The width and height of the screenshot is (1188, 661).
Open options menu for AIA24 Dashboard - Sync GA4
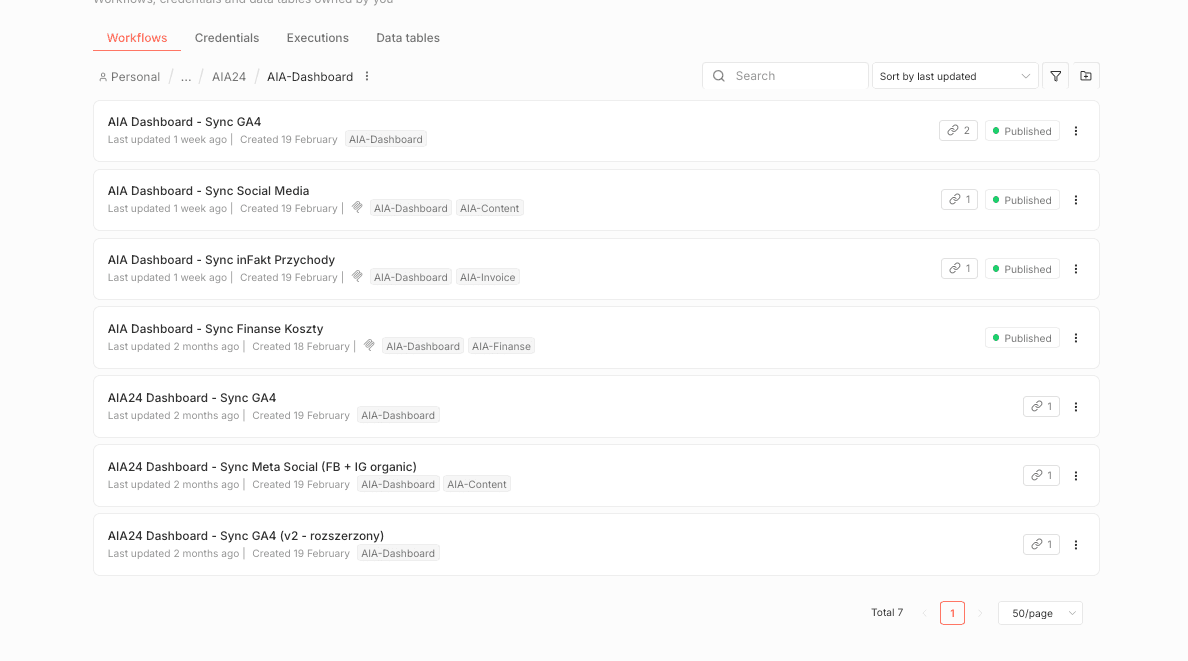tap(1076, 407)
